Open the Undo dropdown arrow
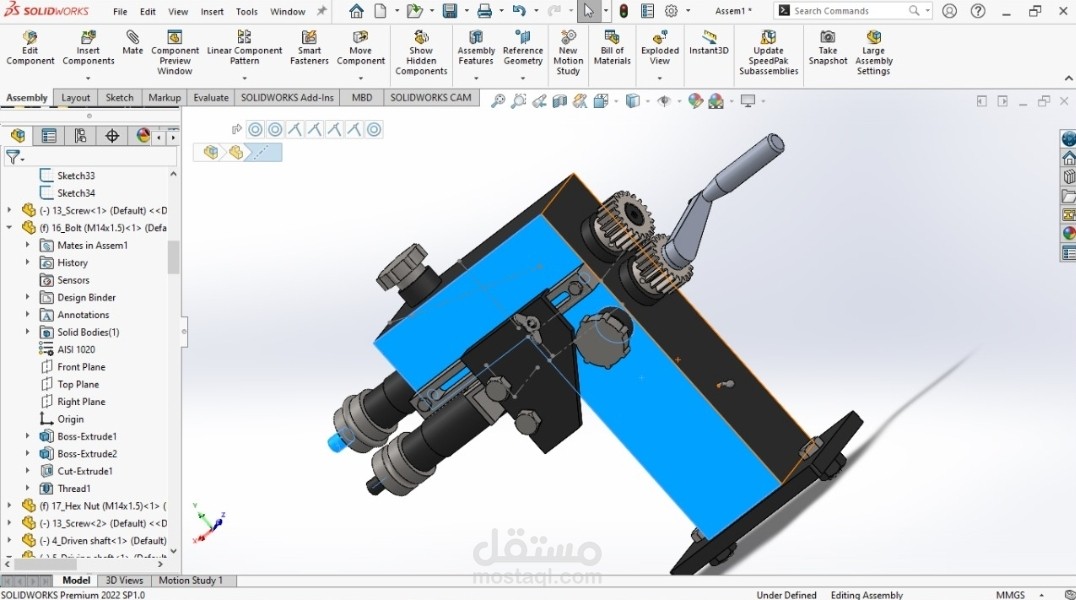 coord(535,11)
